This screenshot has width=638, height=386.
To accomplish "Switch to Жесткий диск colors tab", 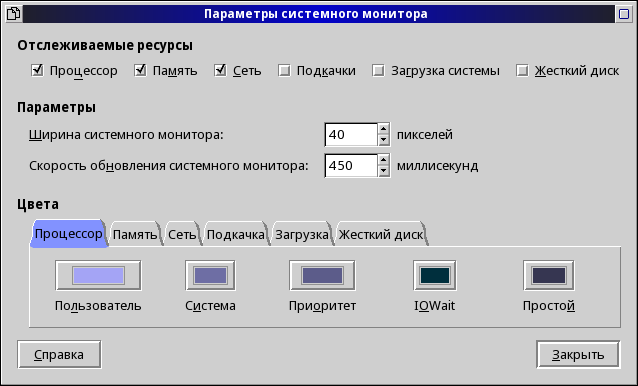I will [381, 235].
